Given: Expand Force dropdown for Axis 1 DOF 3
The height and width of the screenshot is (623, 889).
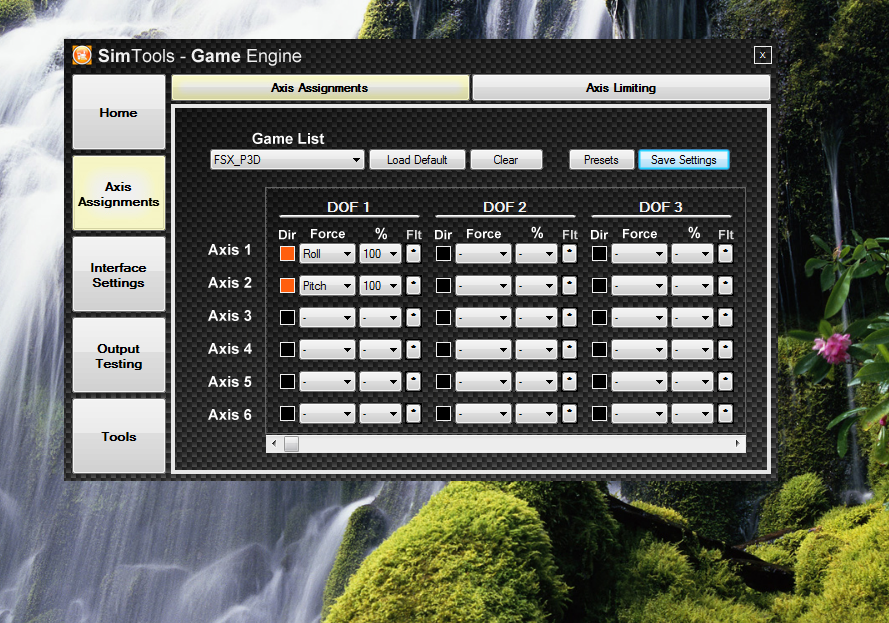Looking at the screenshot, I should [639, 253].
